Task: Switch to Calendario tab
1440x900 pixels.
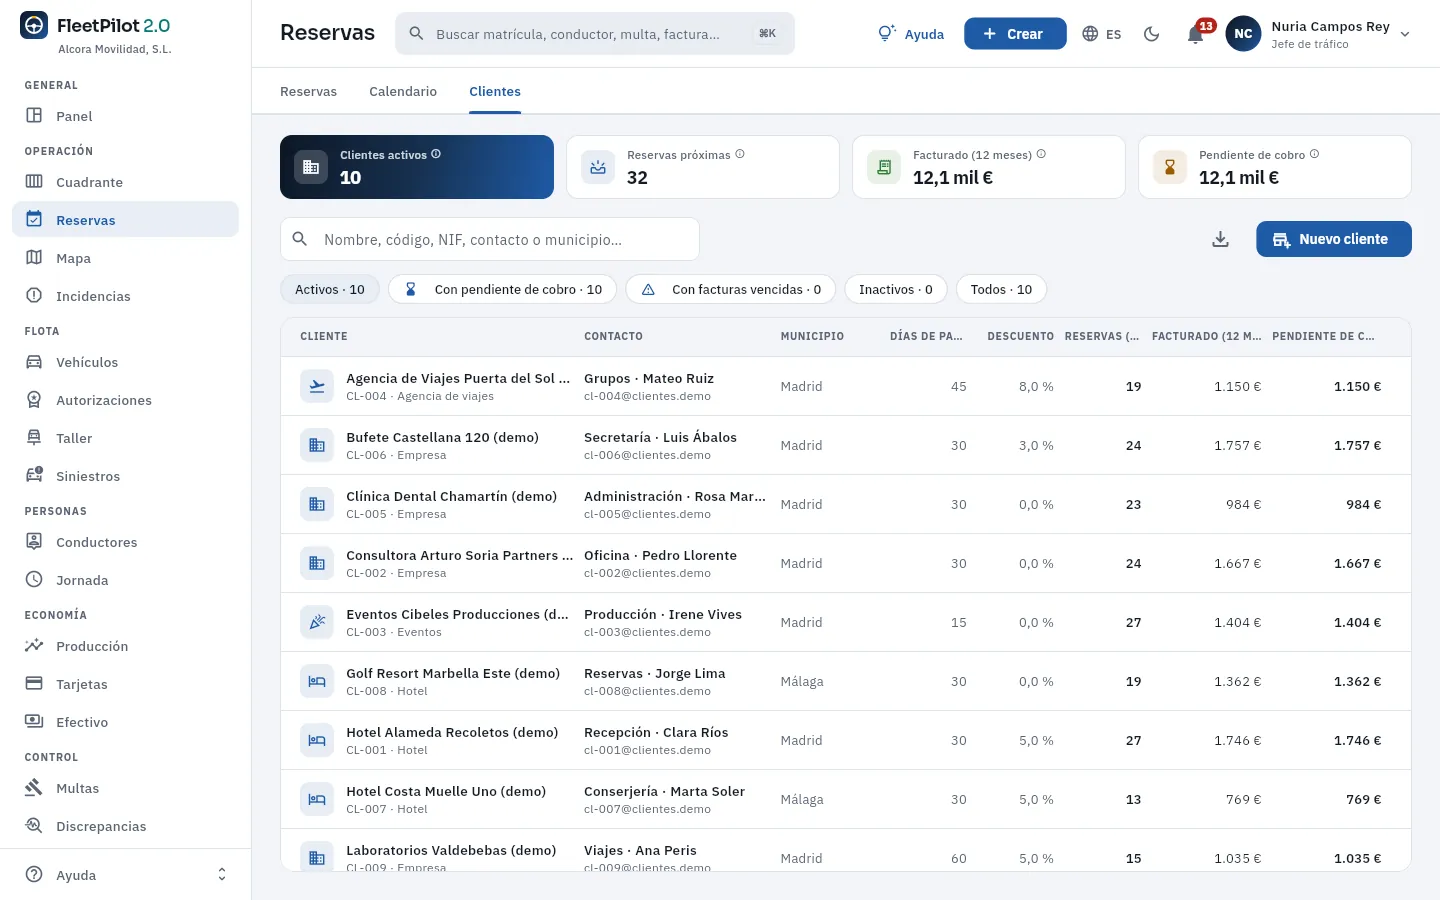Action: tap(403, 91)
